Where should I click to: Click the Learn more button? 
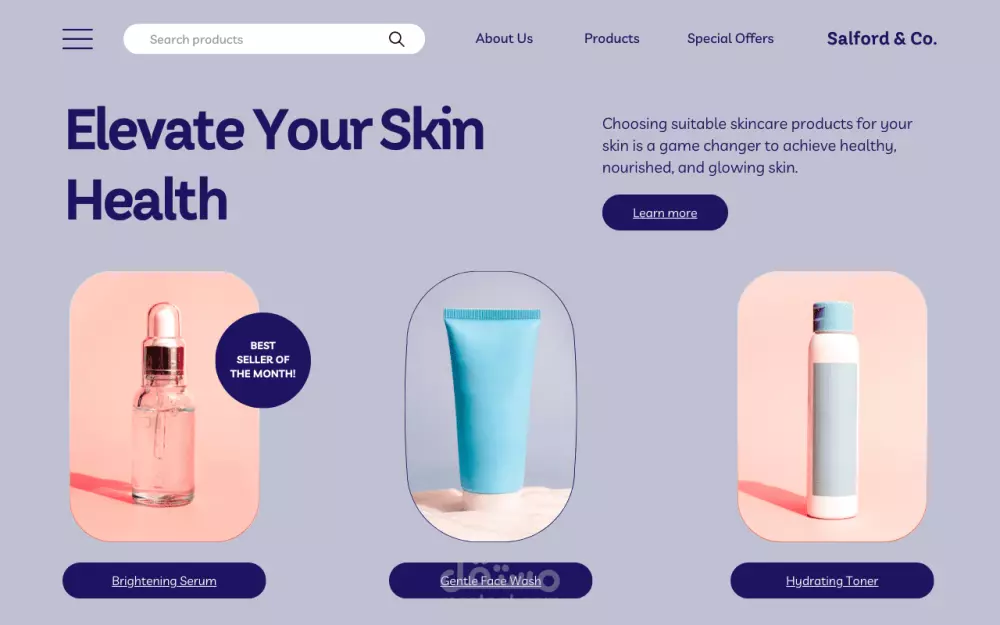(x=665, y=212)
